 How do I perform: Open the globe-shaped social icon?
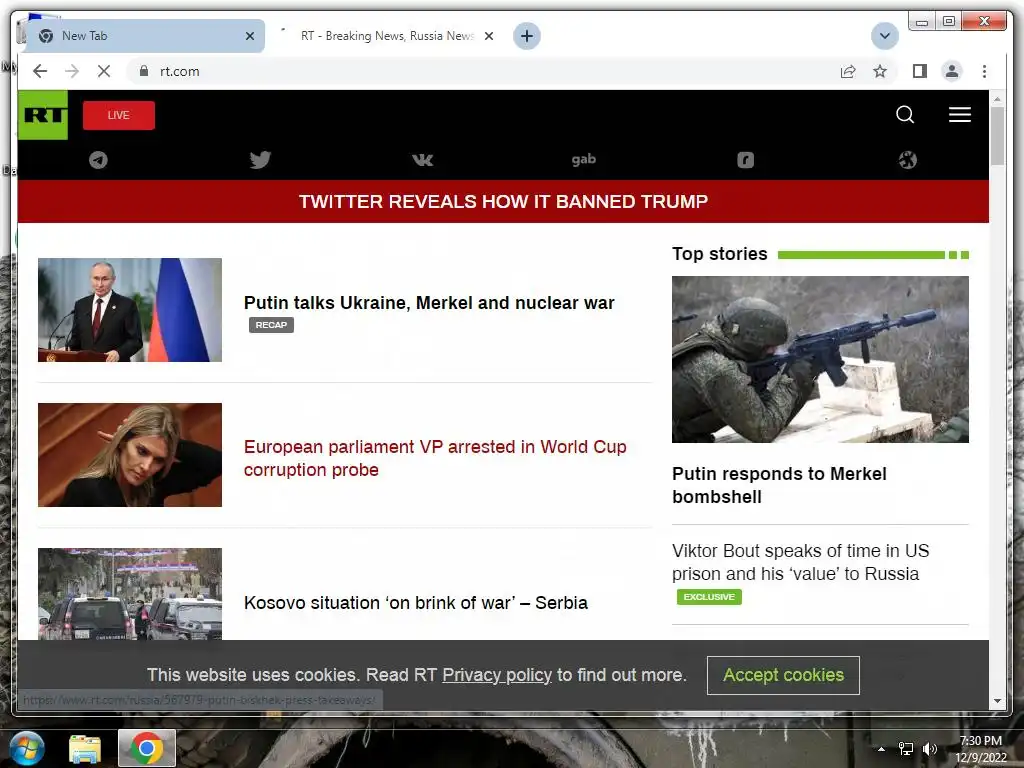[907, 160]
